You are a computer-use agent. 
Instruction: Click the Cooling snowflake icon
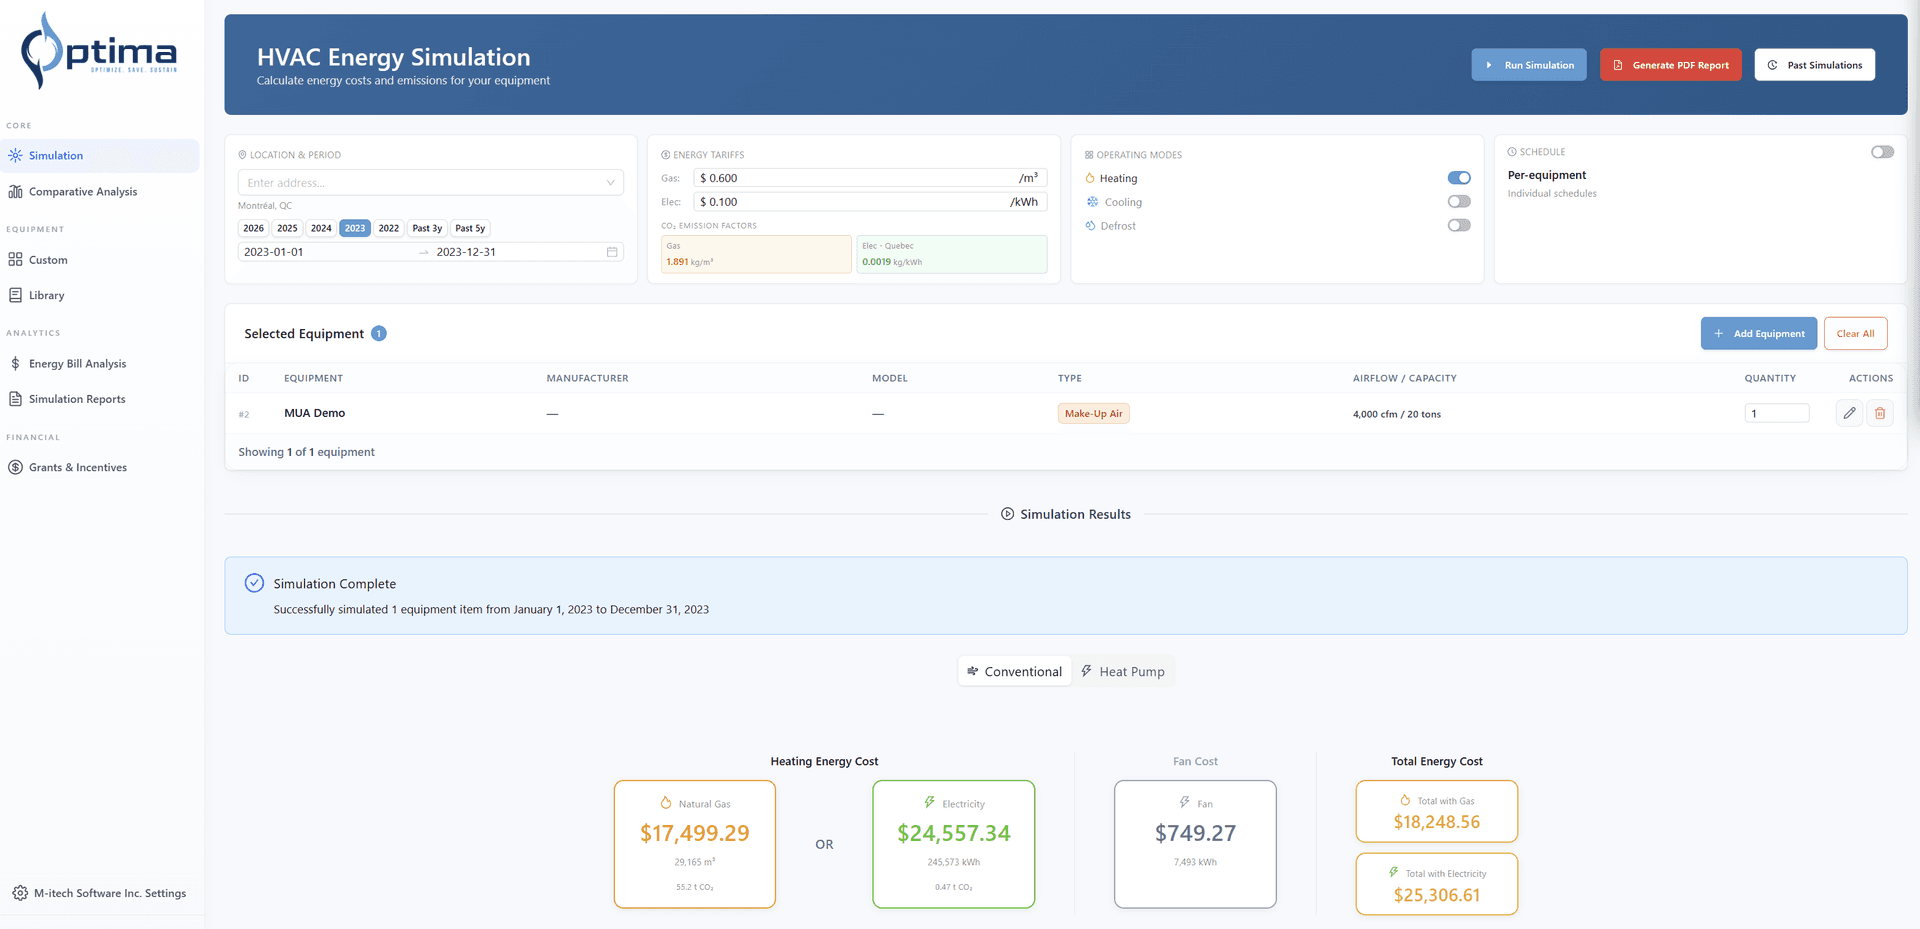[x=1092, y=202]
